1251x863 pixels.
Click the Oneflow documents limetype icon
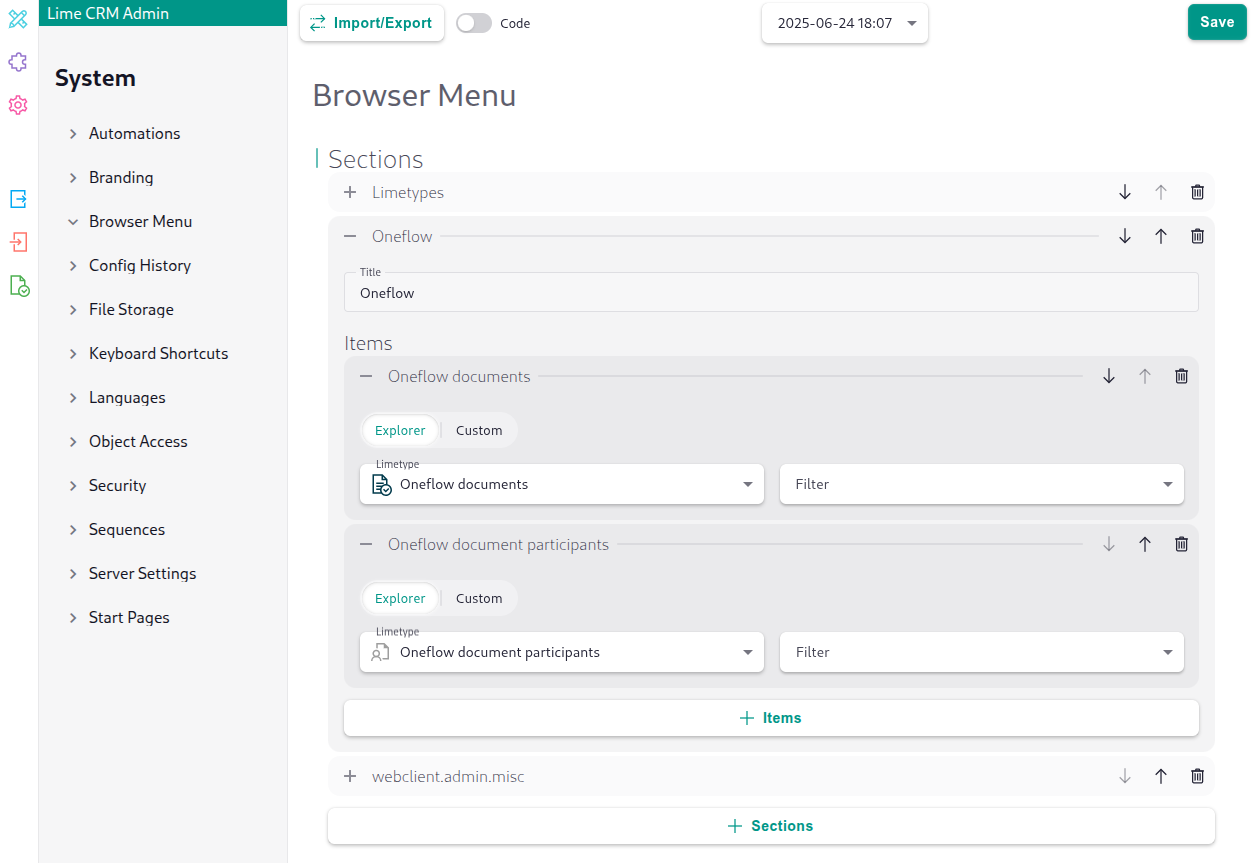pyautogui.click(x=381, y=485)
